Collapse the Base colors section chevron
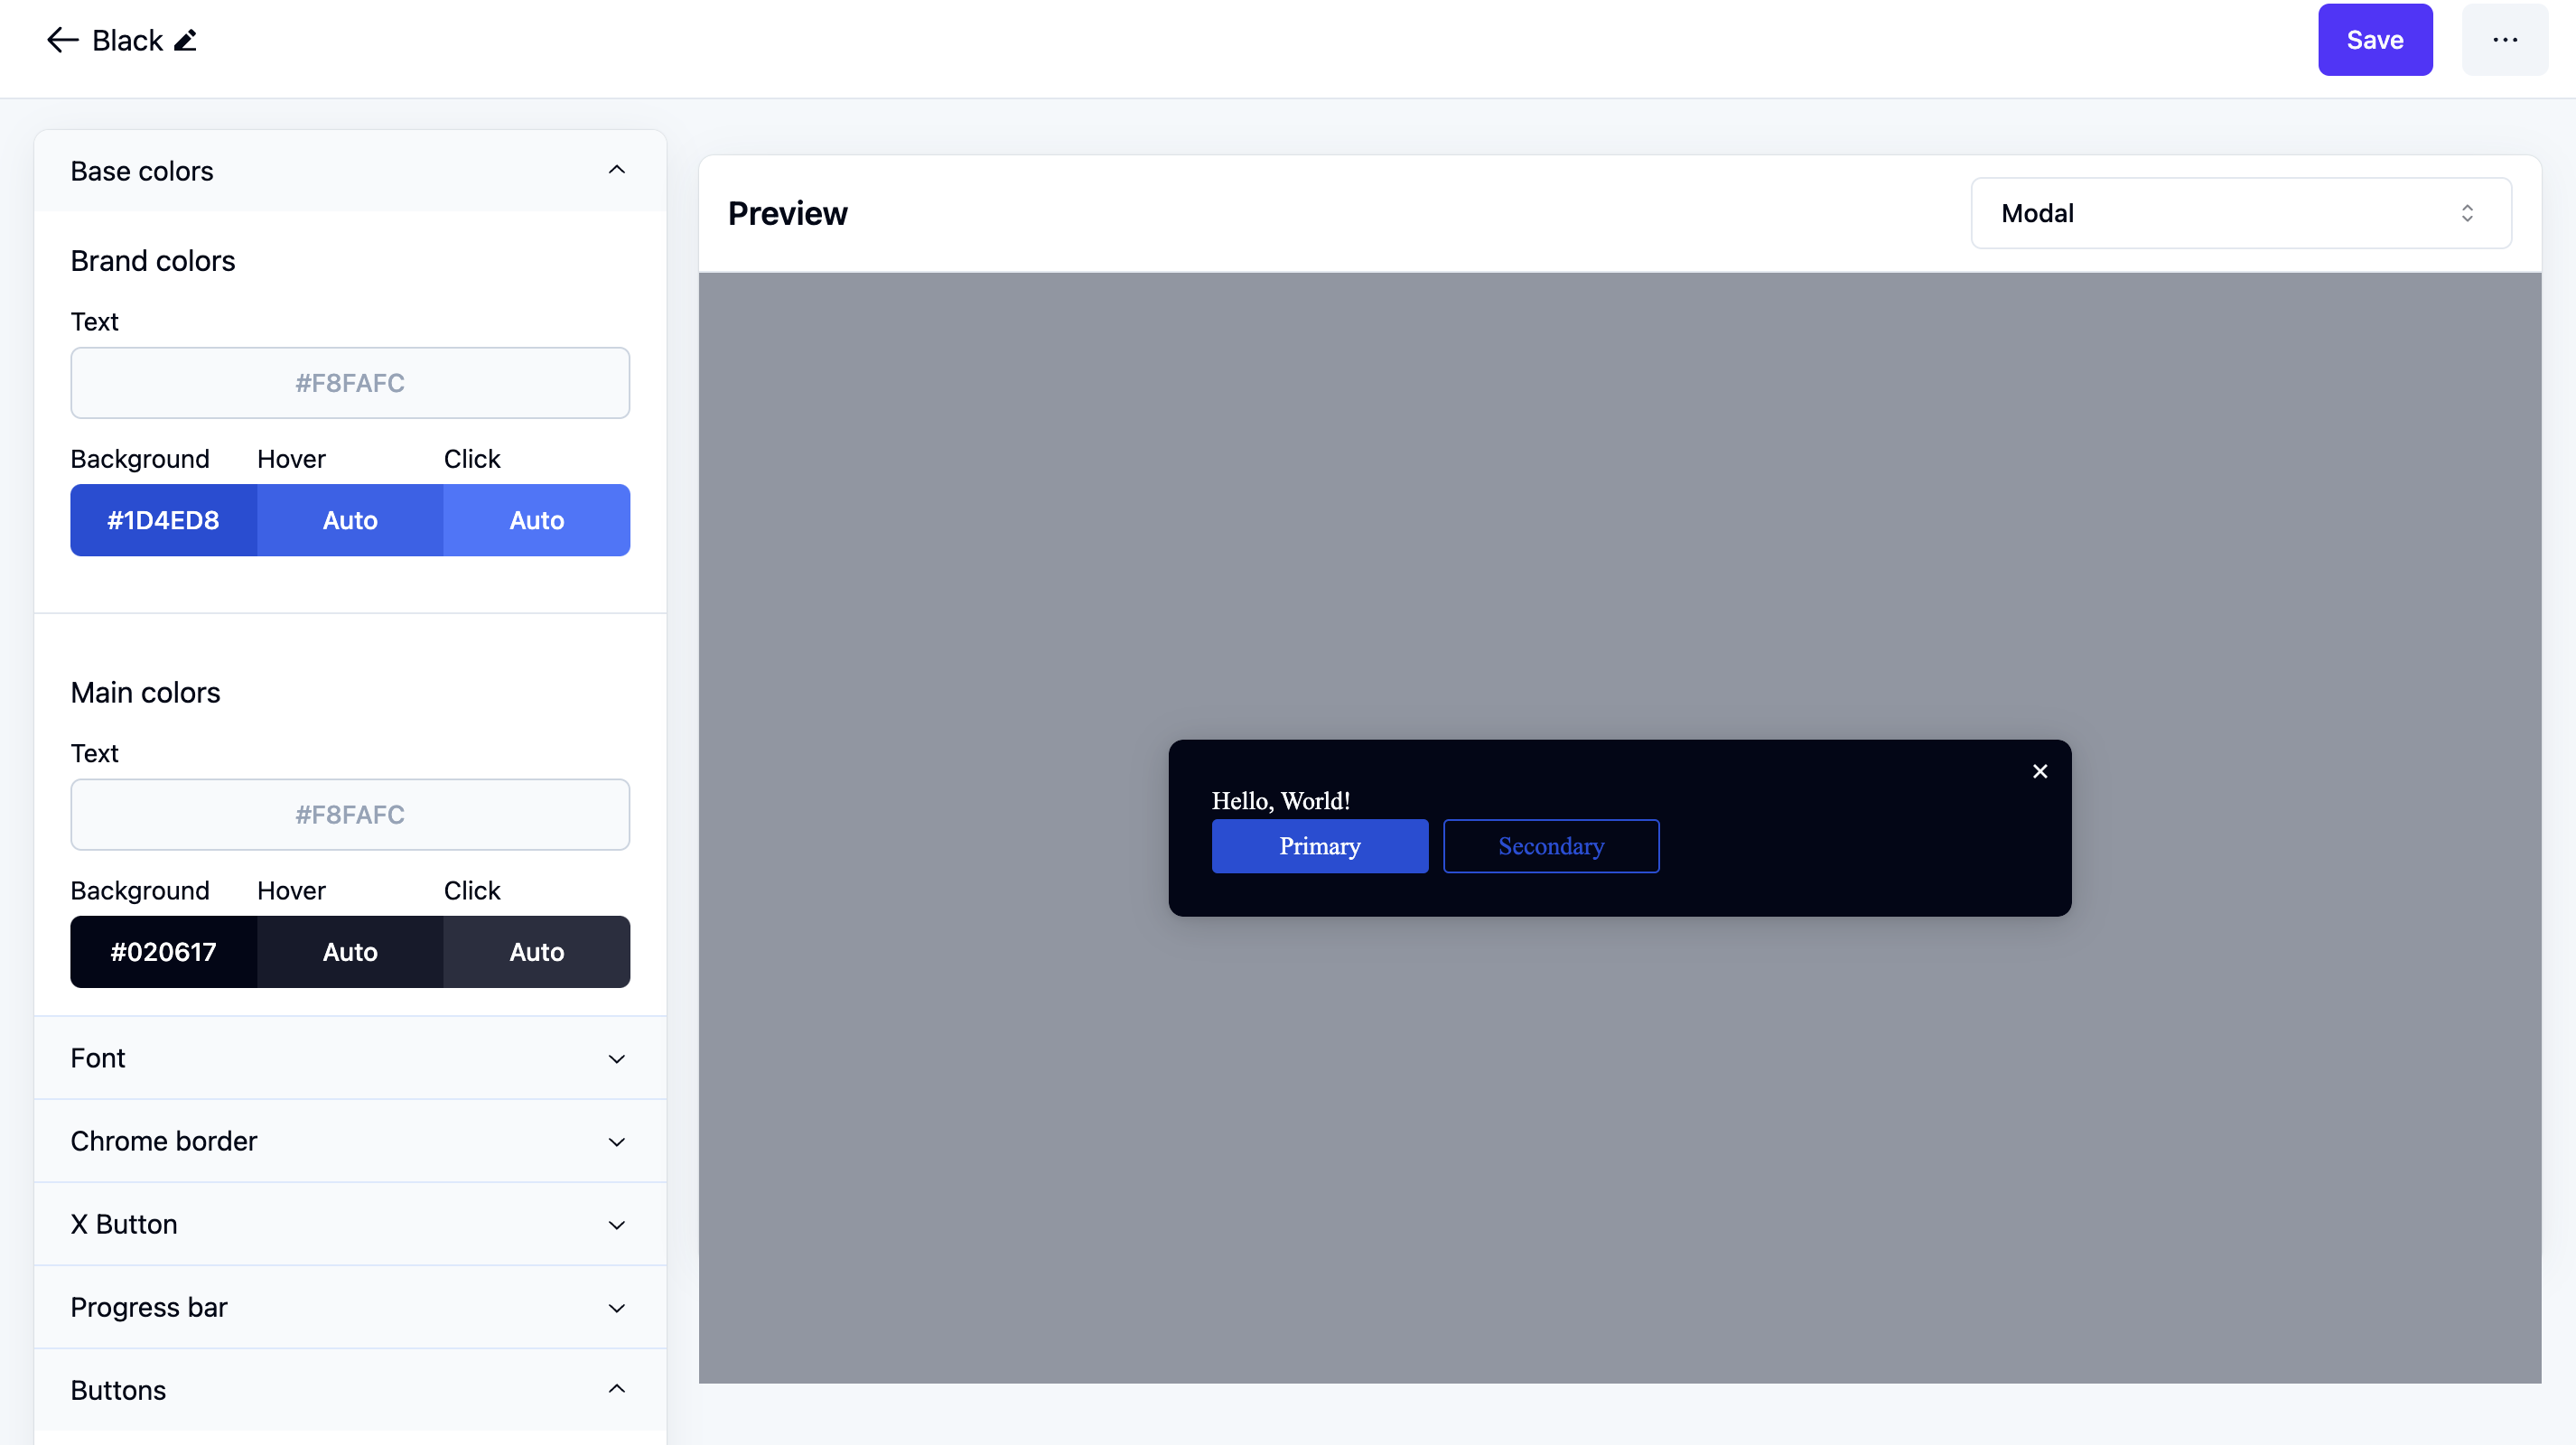The width and height of the screenshot is (2576, 1445). pos(617,169)
